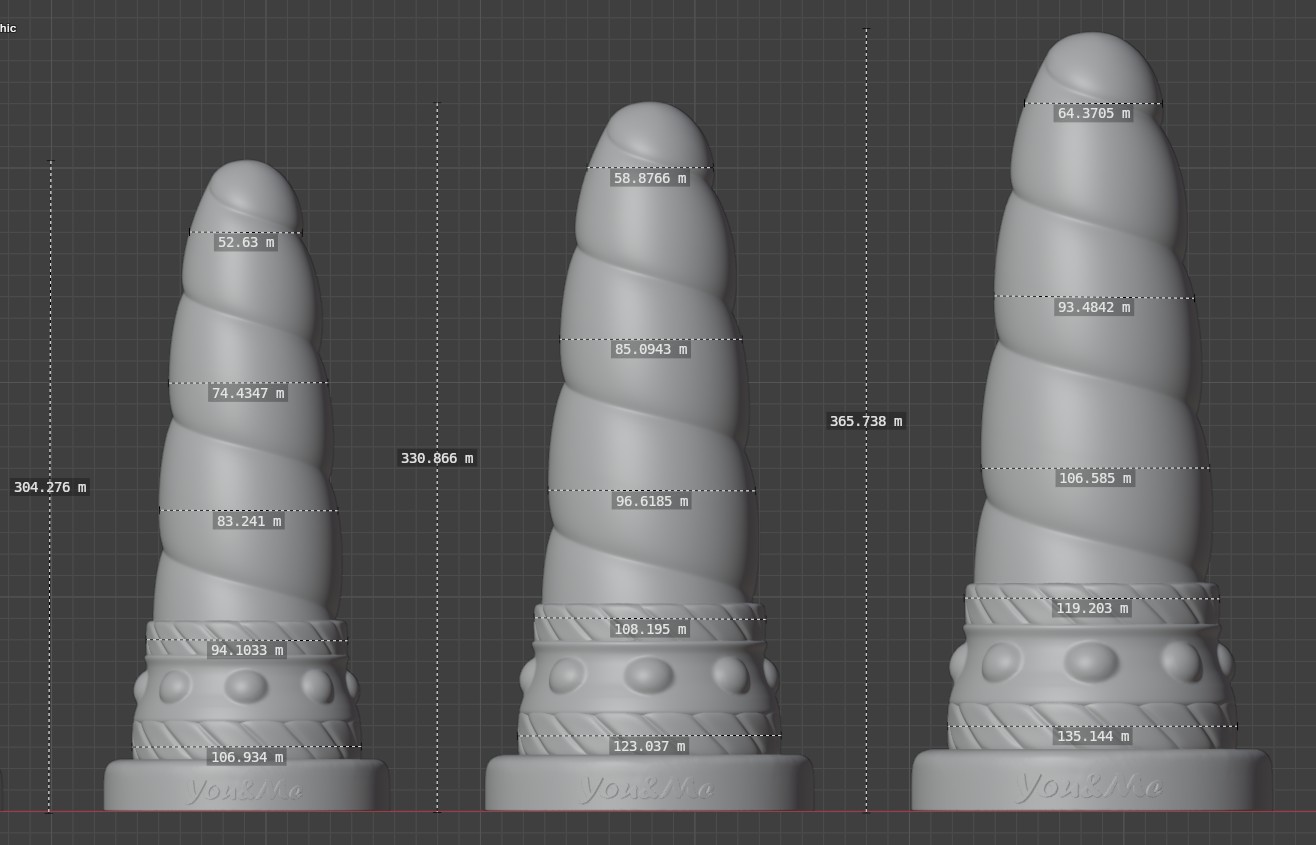Pick the 96.6185 m measurement label

(650, 501)
